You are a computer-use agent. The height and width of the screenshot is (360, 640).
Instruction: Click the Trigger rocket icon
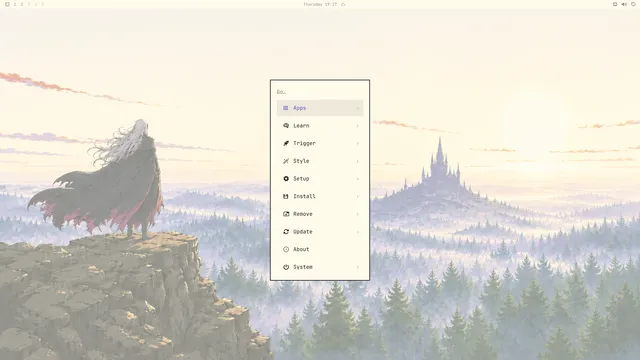(x=286, y=143)
